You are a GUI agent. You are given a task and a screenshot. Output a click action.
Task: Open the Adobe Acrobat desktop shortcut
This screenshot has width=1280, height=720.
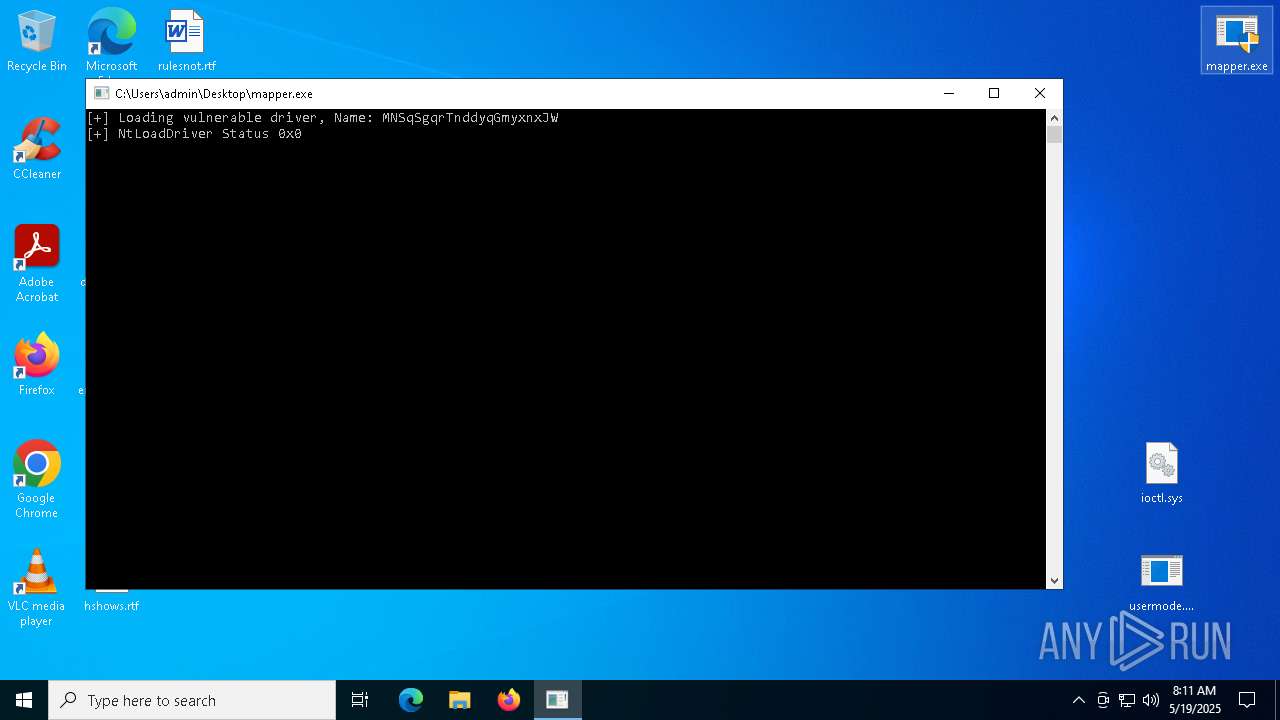[x=37, y=264]
